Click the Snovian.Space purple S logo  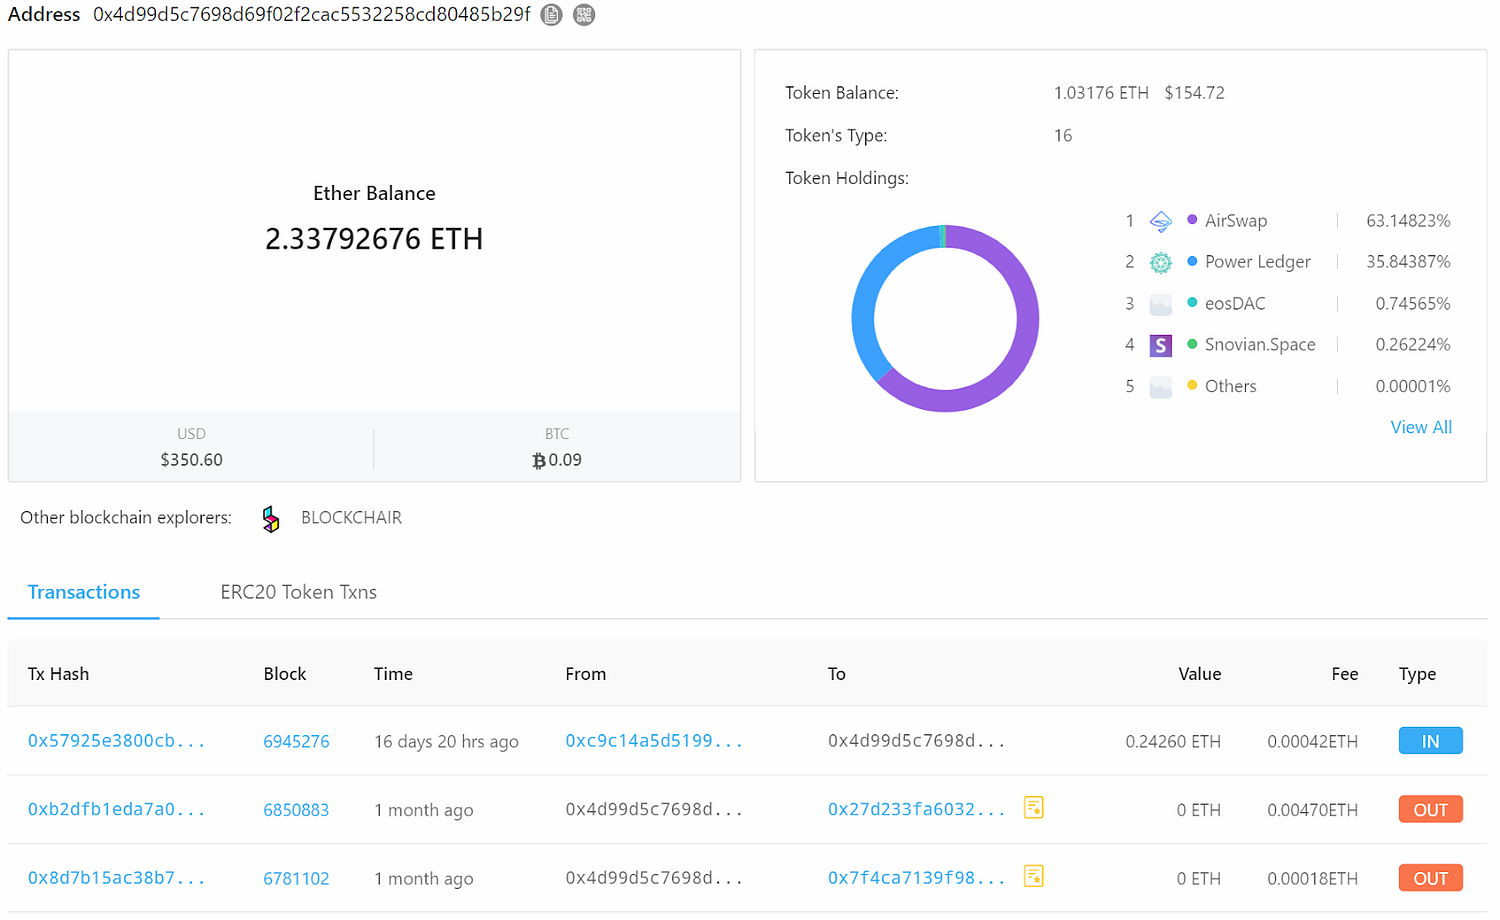[x=1160, y=345]
